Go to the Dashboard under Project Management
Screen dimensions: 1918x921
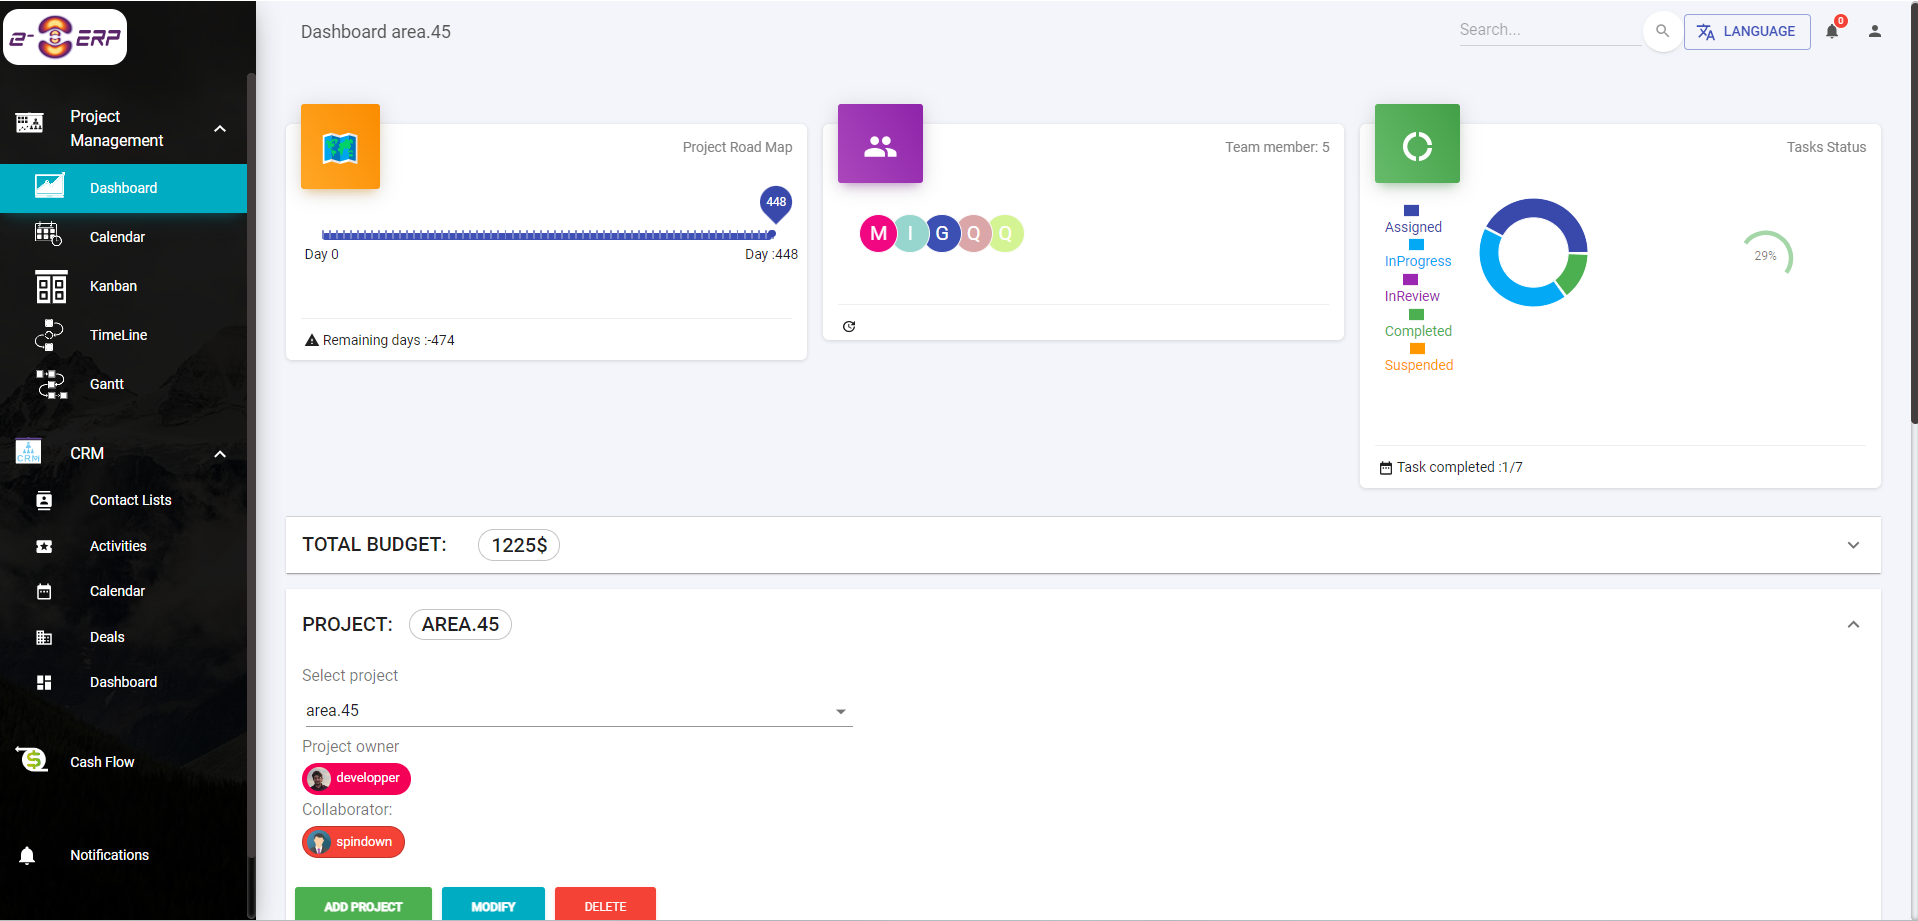pyautogui.click(x=122, y=188)
